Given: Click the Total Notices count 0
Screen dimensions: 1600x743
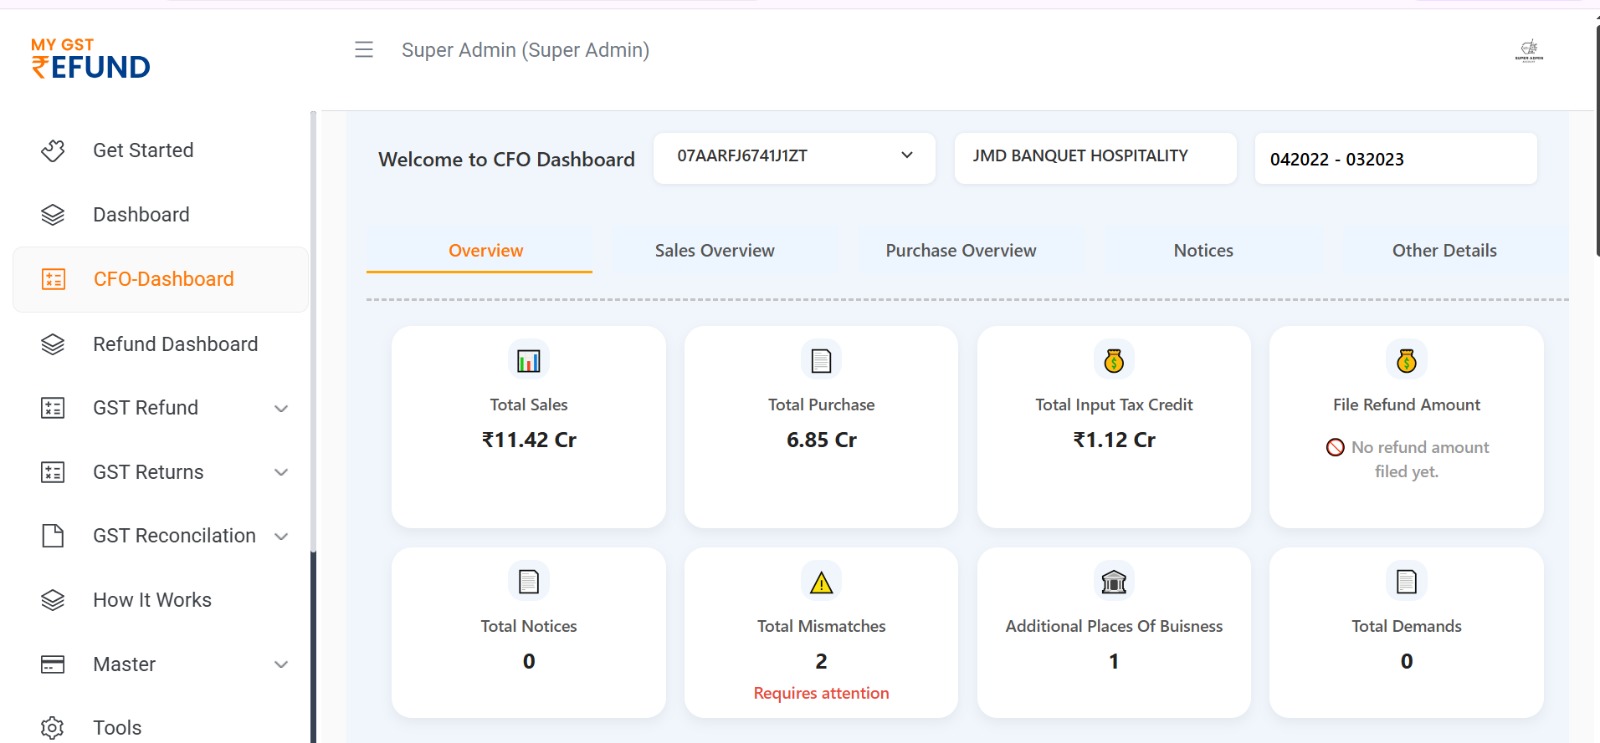Looking at the screenshot, I should coord(529,661).
